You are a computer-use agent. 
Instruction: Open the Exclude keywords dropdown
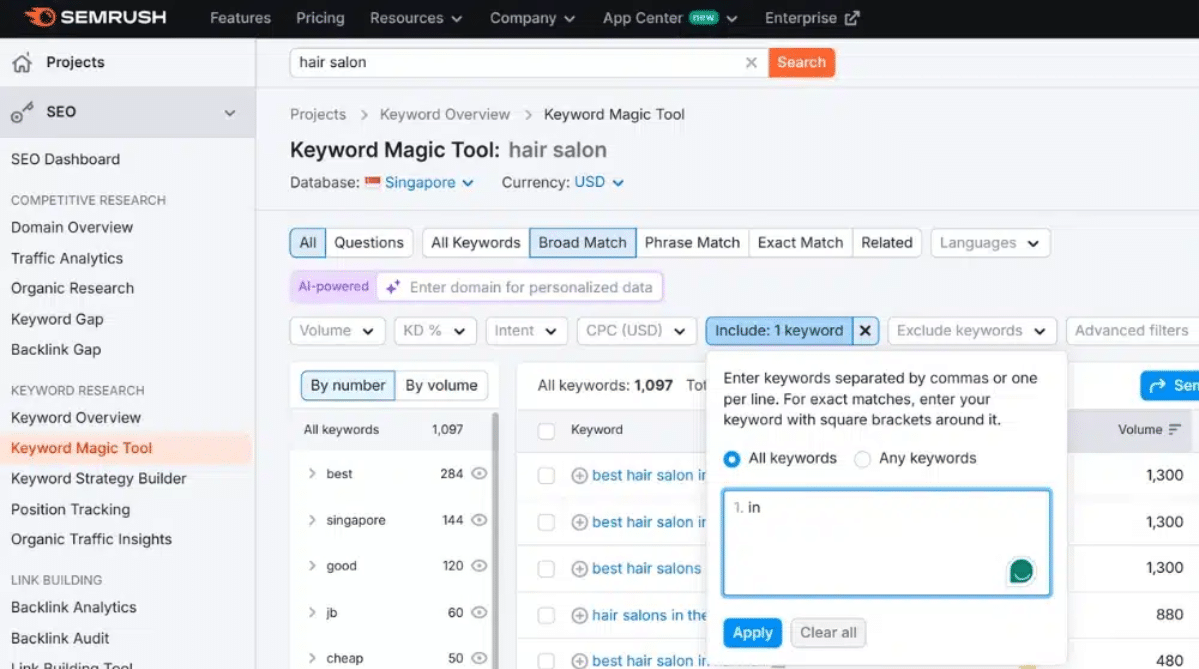[x=972, y=331]
